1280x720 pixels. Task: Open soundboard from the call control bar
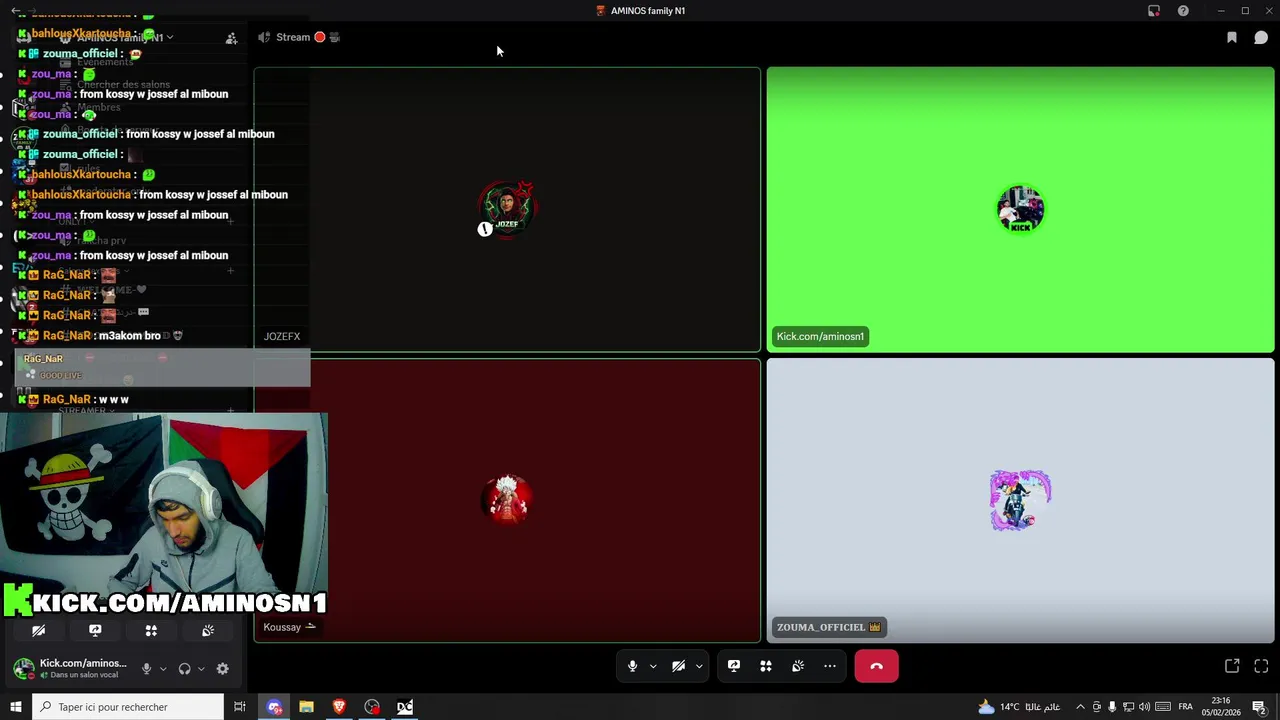pyautogui.click(x=798, y=666)
